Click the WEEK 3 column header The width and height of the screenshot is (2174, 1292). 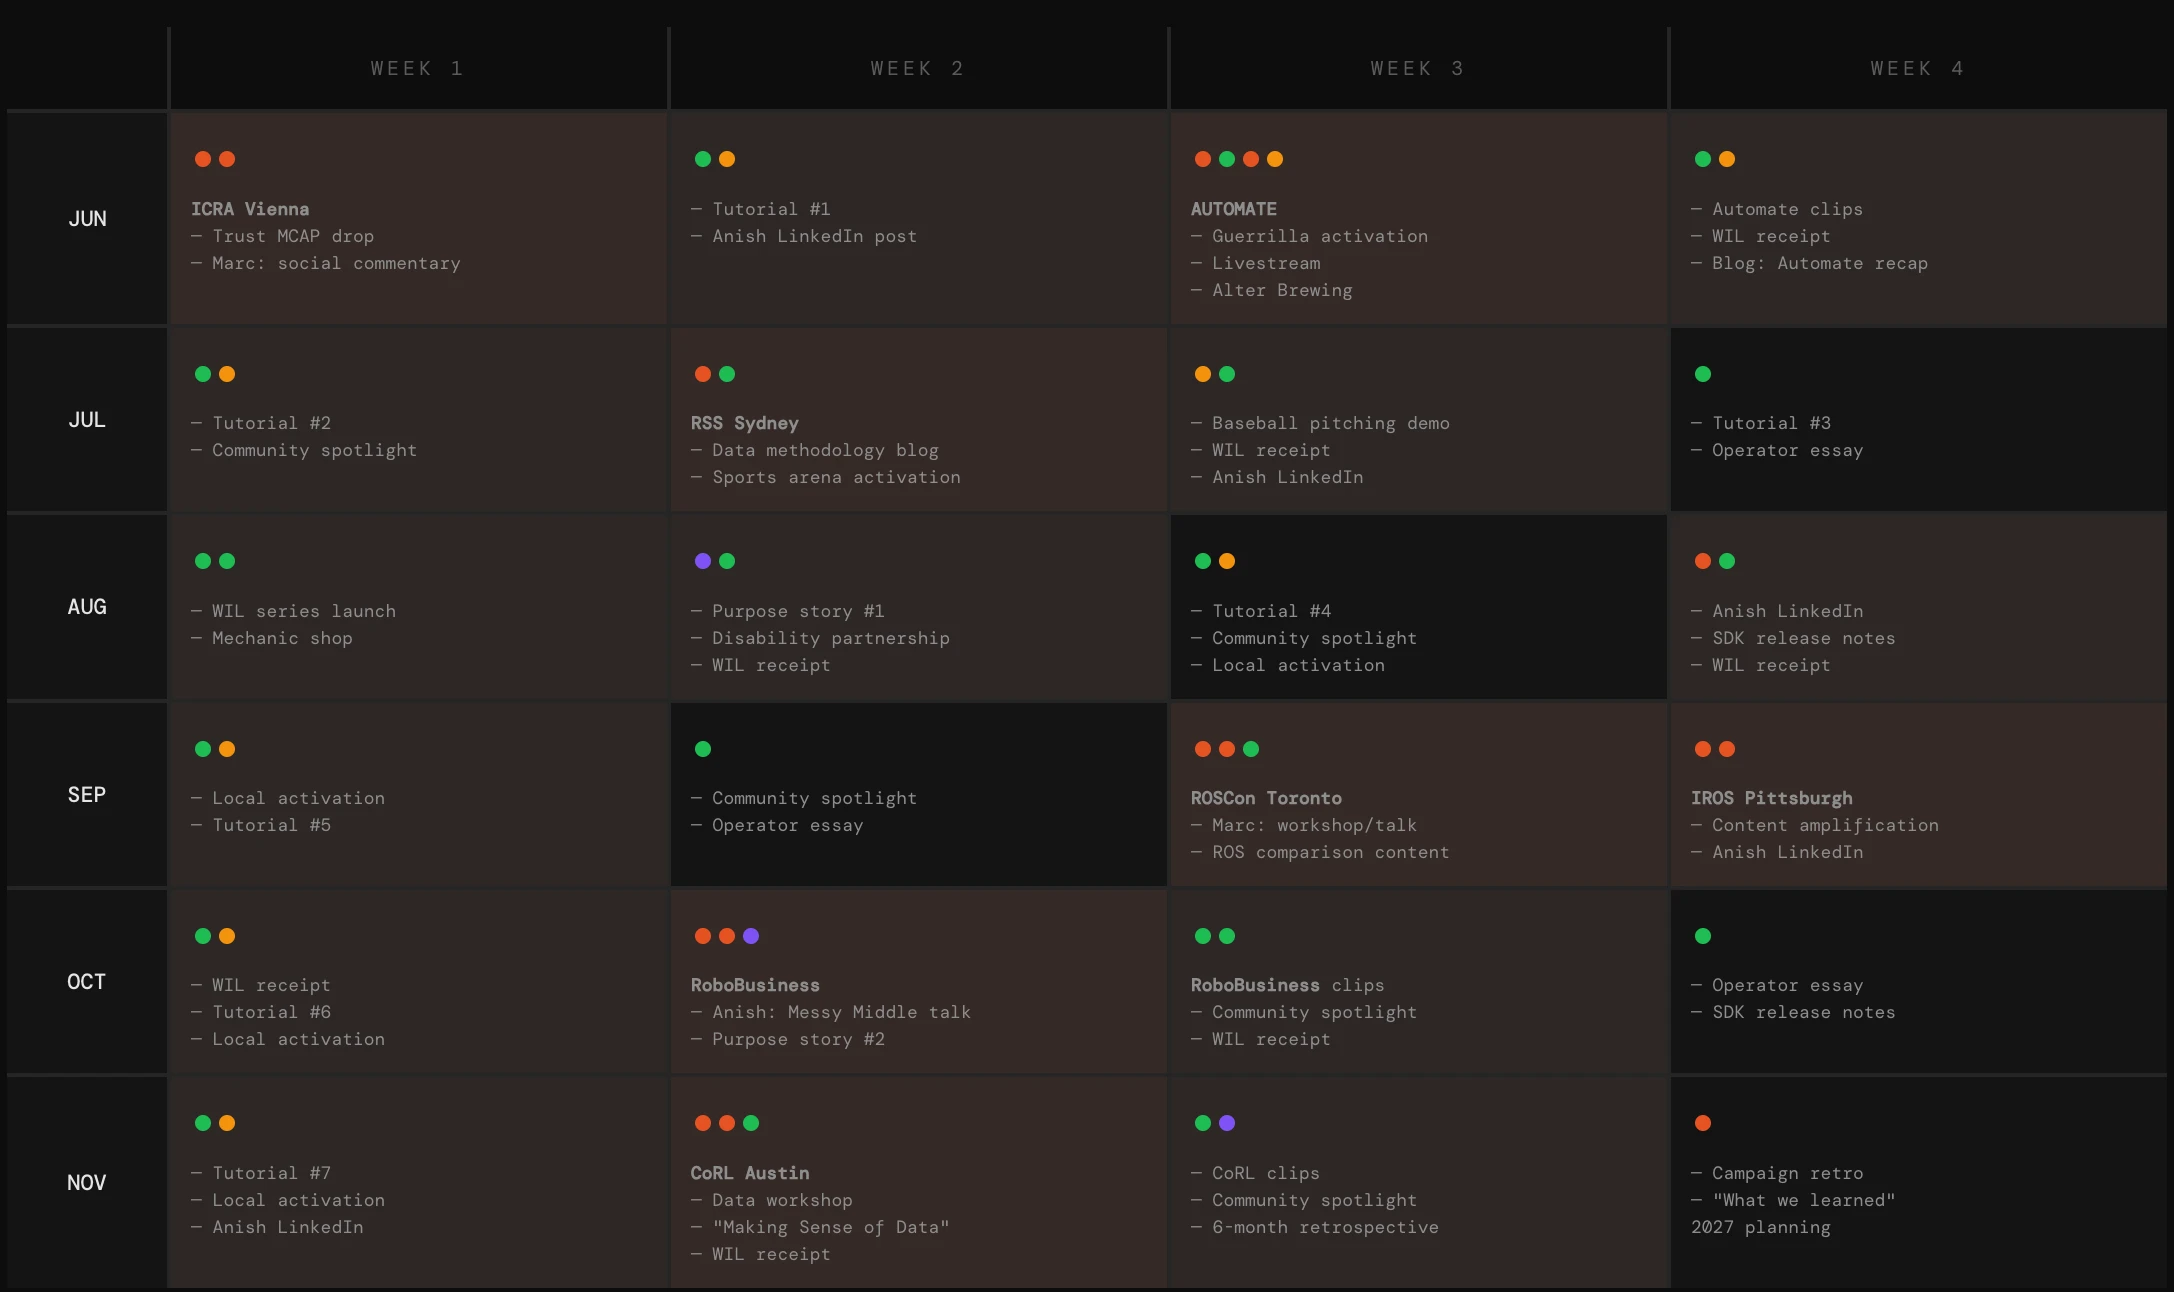click(1417, 68)
